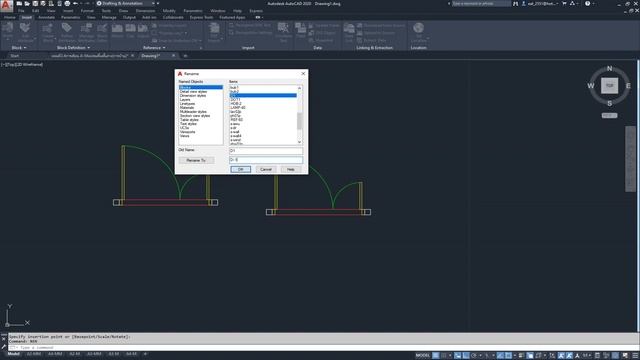Open the AutoCAD application menu logo
The height and width of the screenshot is (360, 640).
(6, 5)
